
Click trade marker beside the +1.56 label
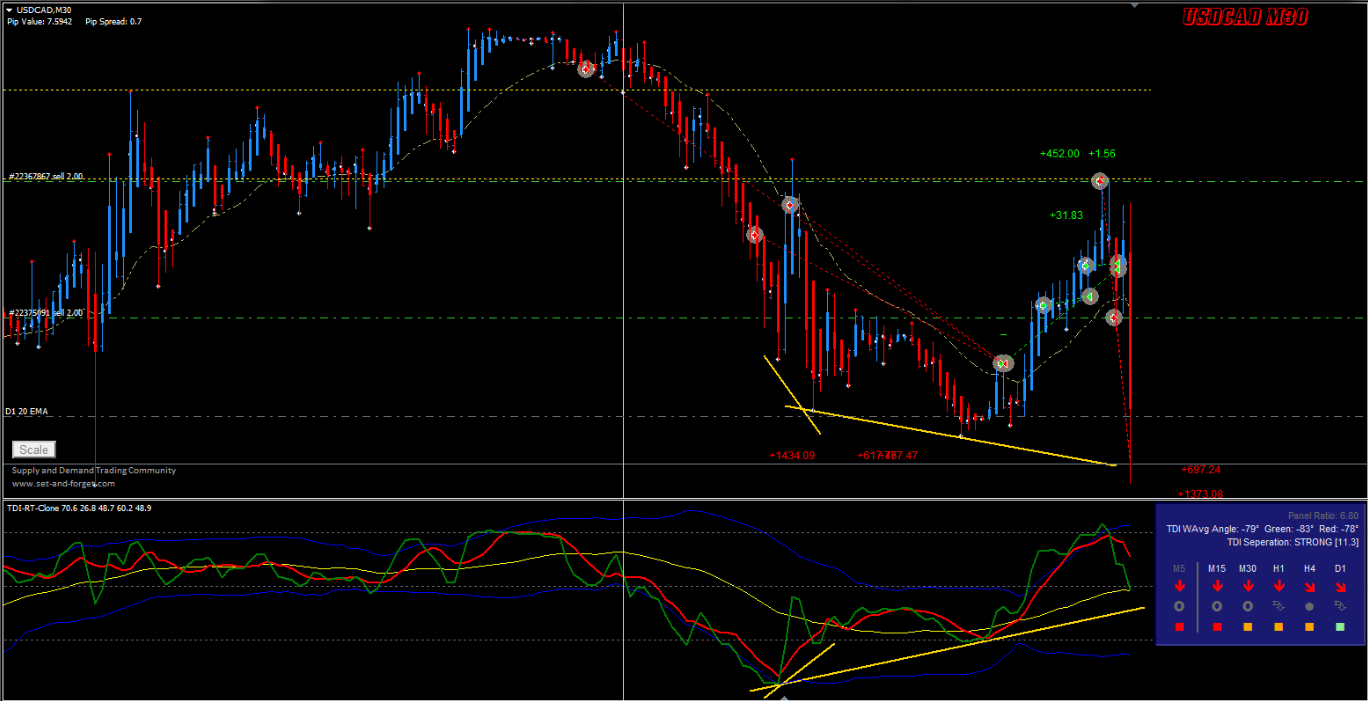(x=1100, y=181)
